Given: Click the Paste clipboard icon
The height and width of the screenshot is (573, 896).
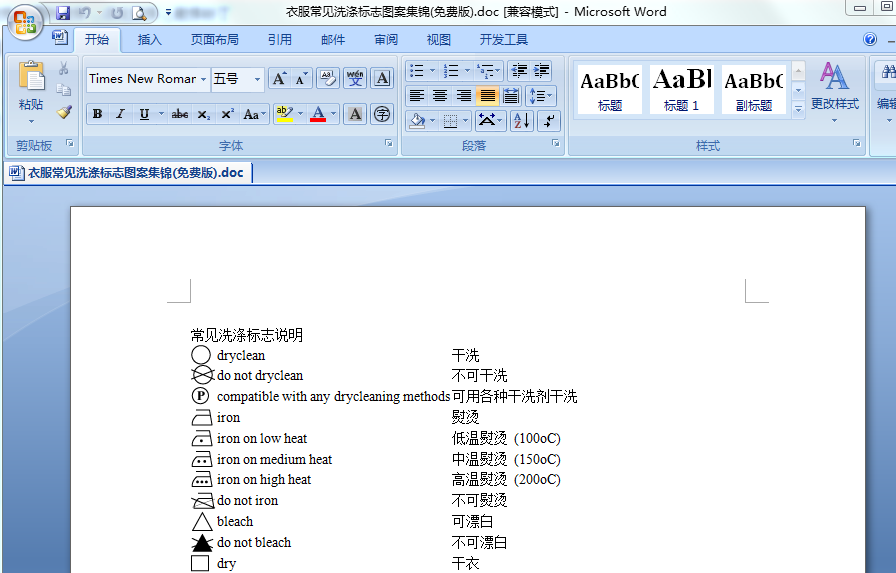Looking at the screenshot, I should pos(31,76).
